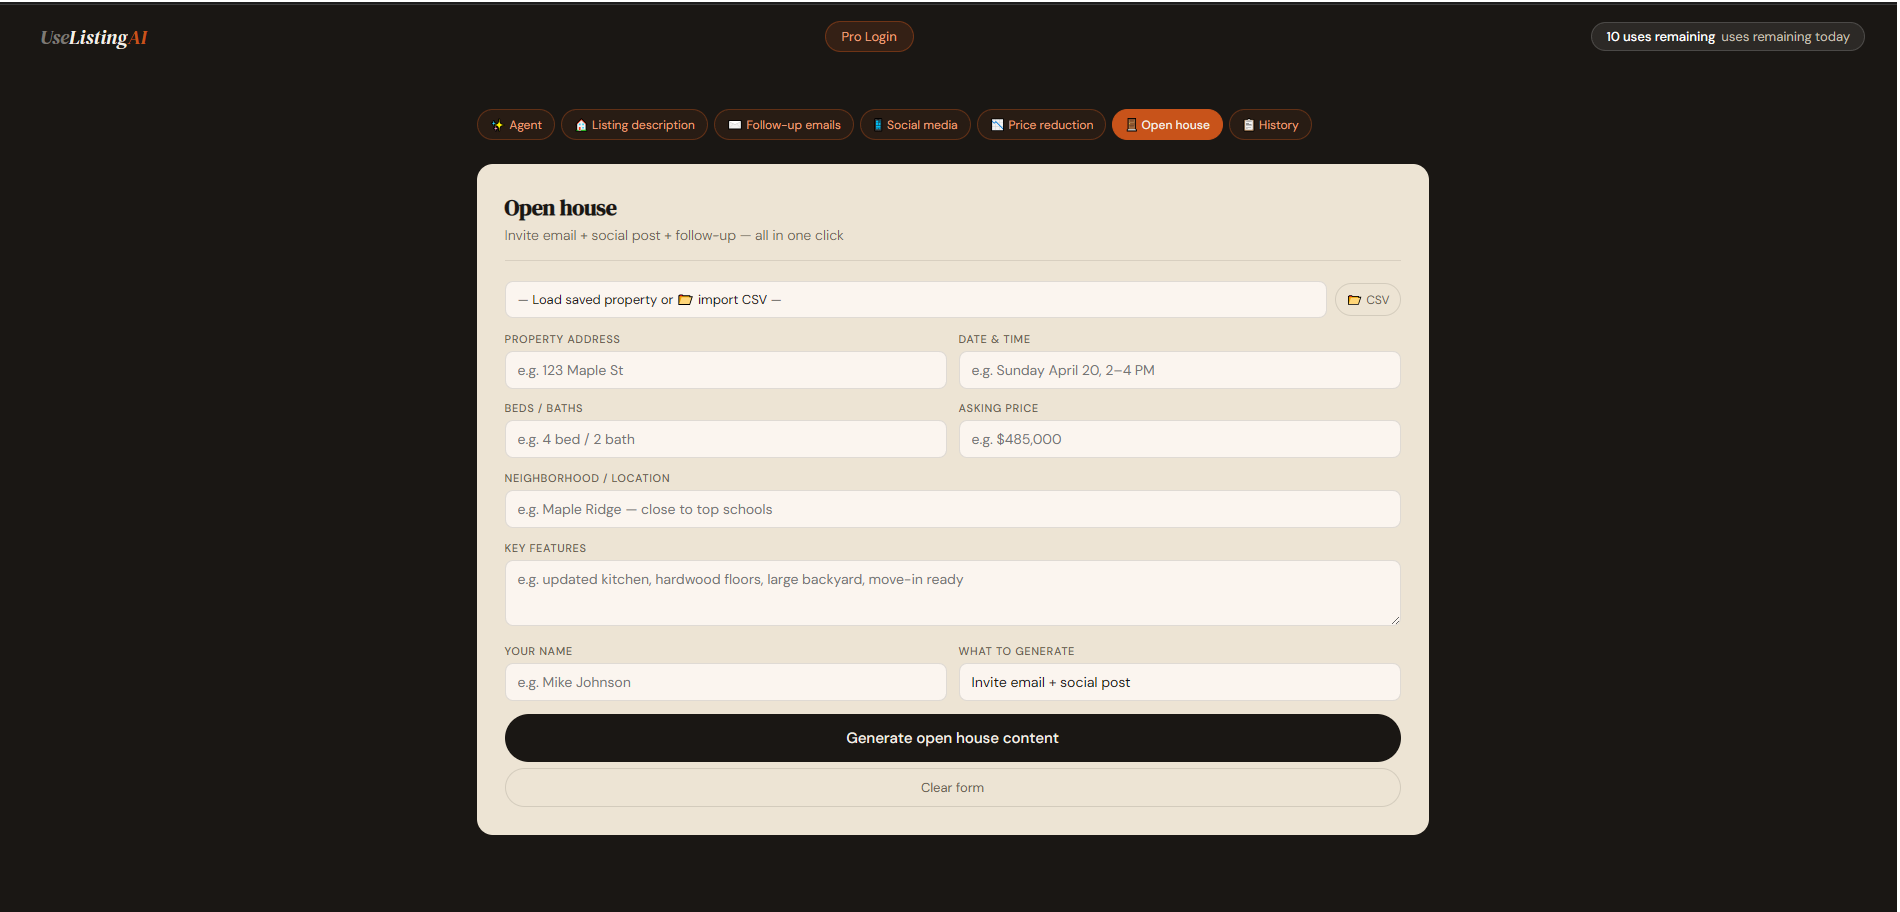Screen dimensions: 1900x912
Task: Focus the Property Address input field
Action: 725,370
